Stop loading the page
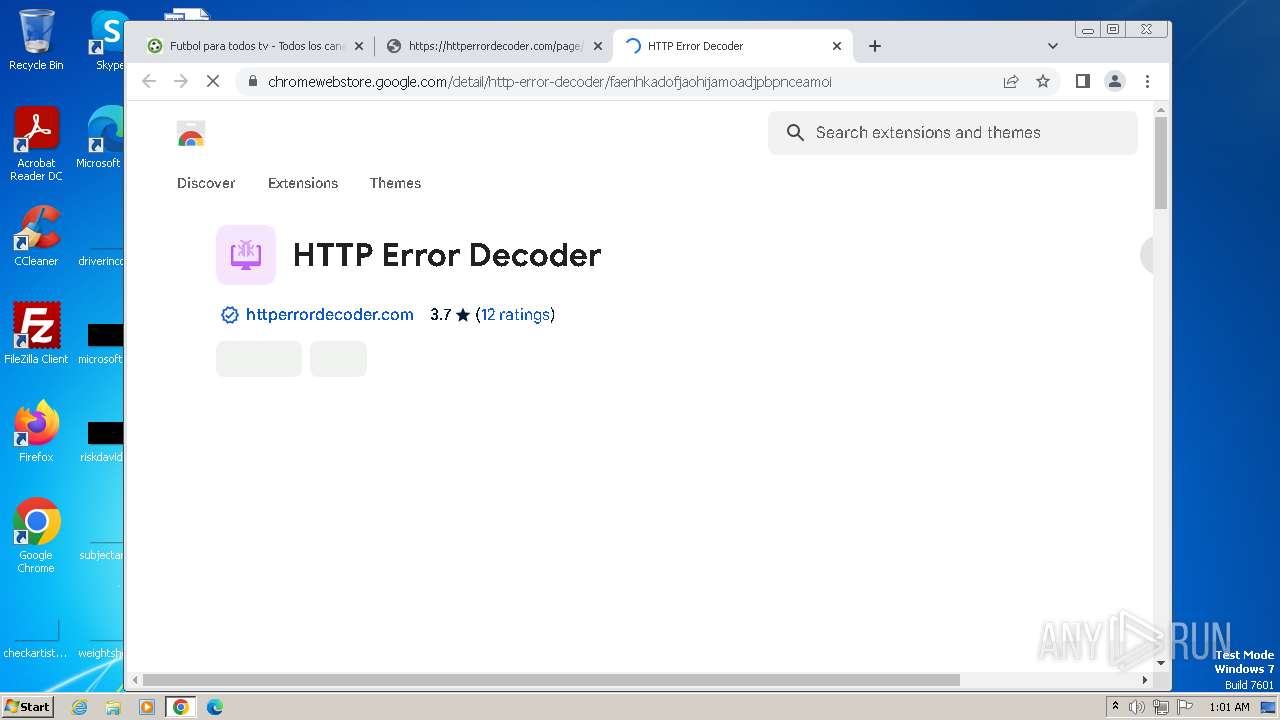 click(x=212, y=81)
